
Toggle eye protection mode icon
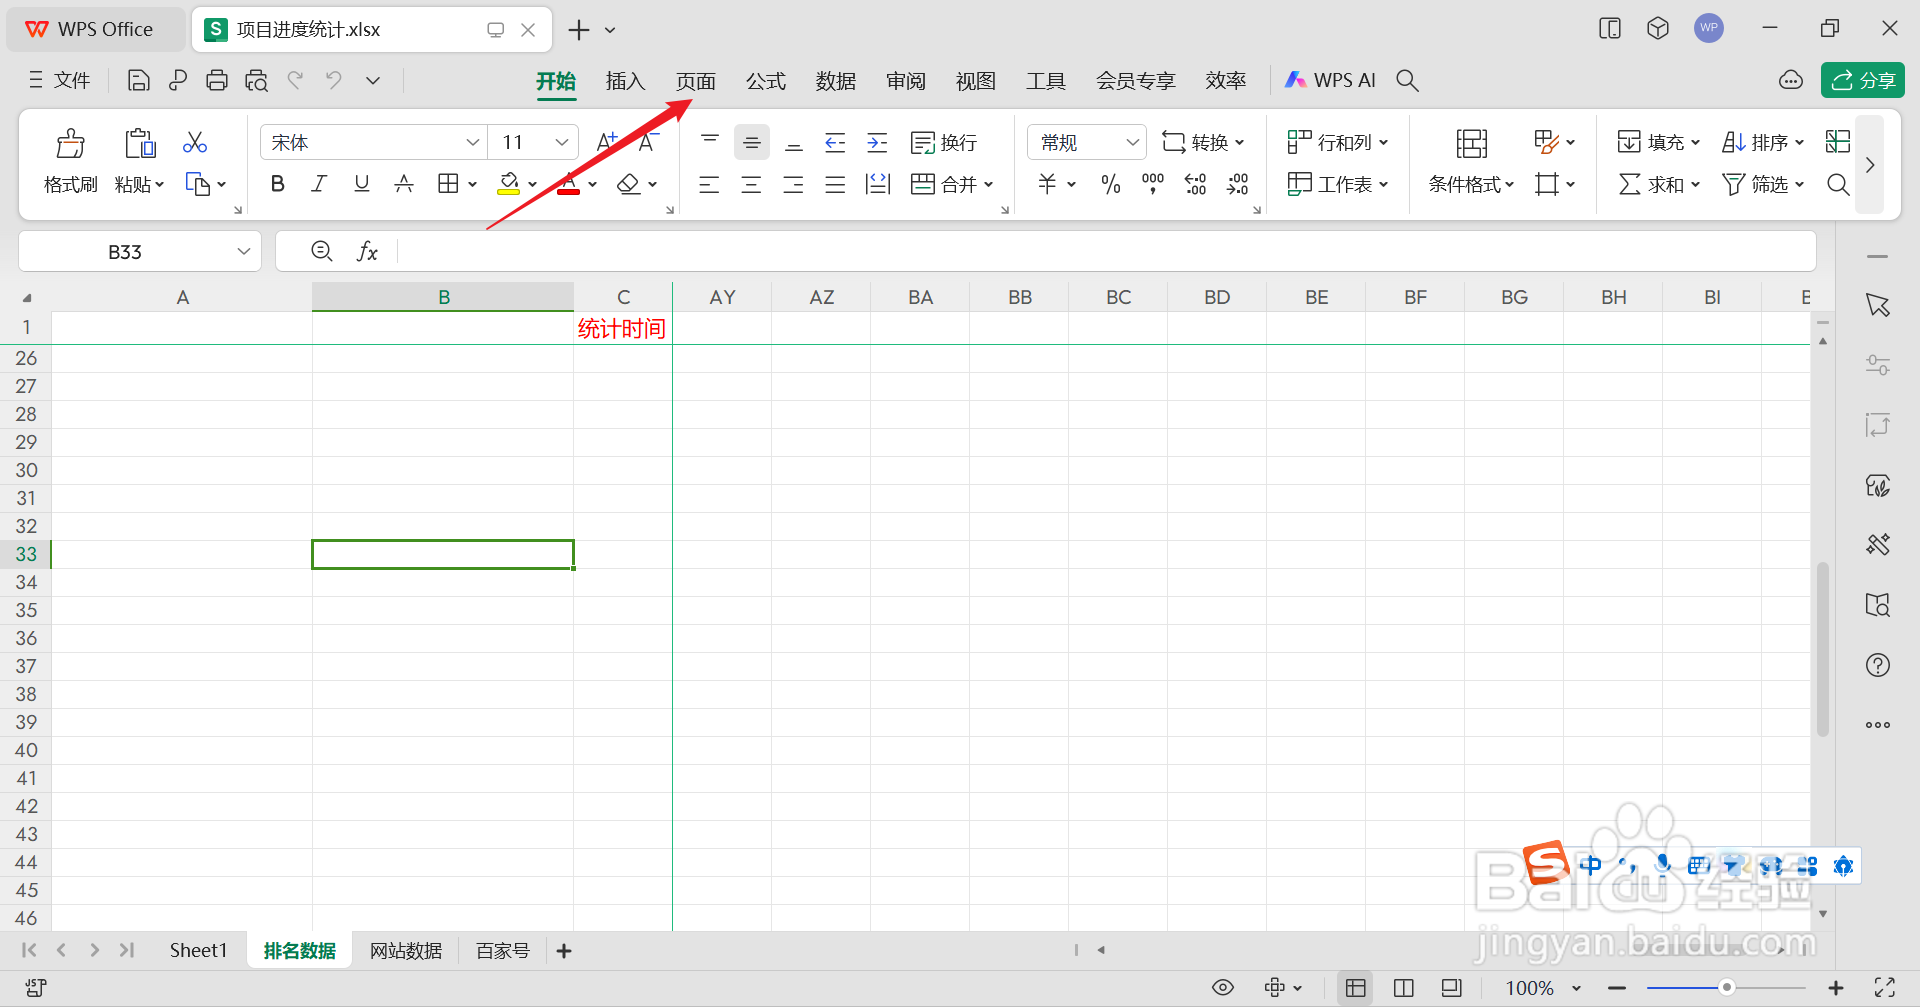1223,988
